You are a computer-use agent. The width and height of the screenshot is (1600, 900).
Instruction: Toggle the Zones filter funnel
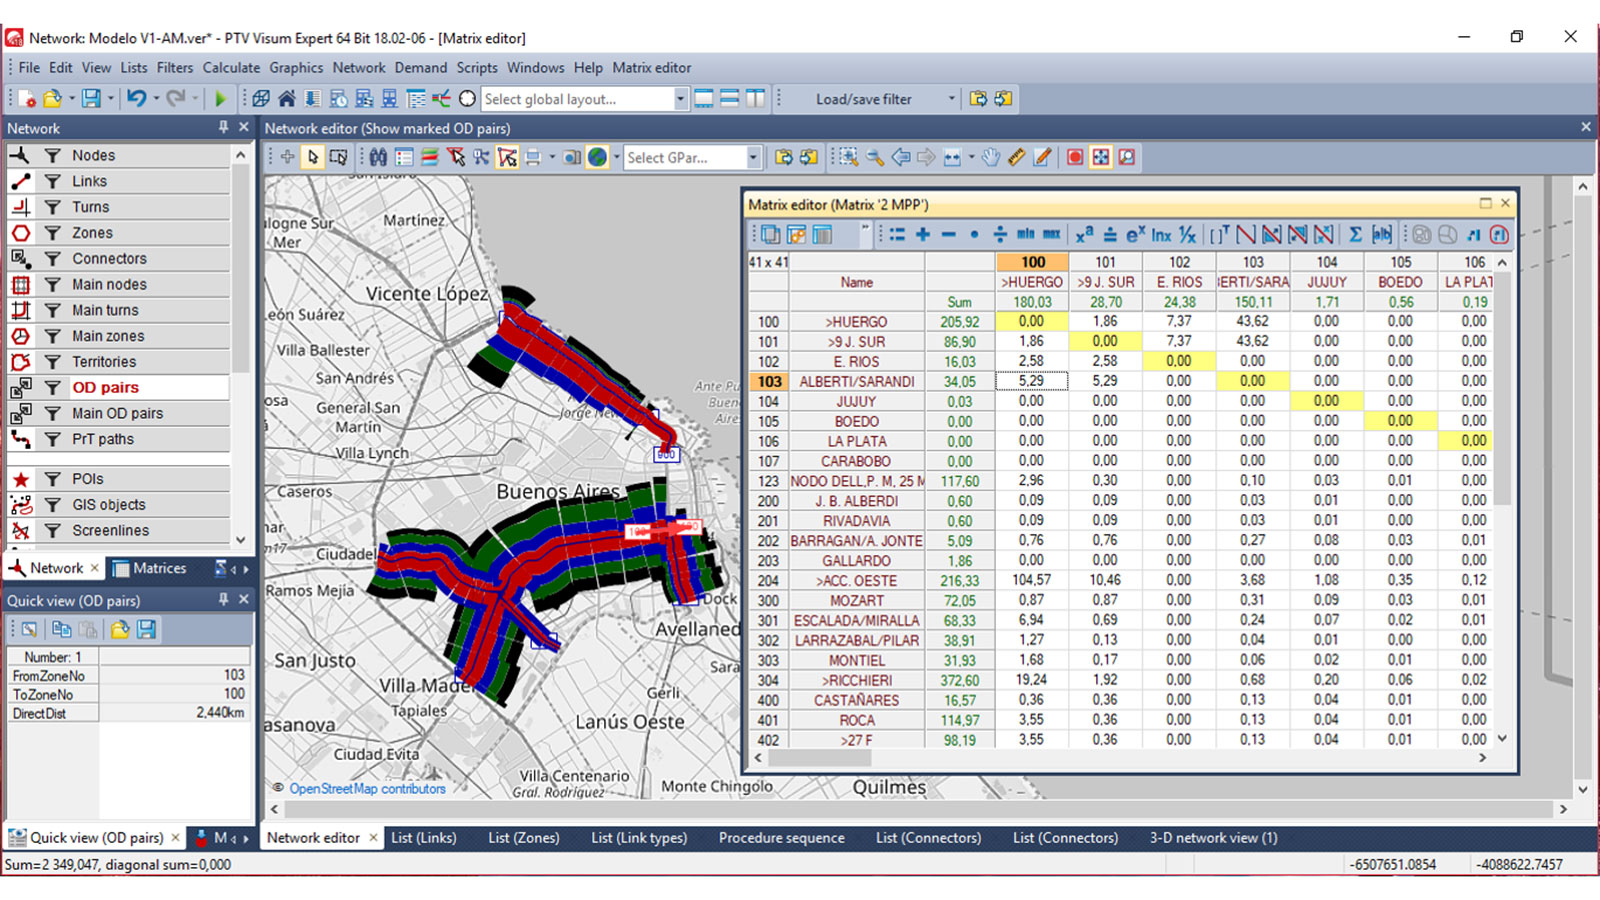point(52,233)
